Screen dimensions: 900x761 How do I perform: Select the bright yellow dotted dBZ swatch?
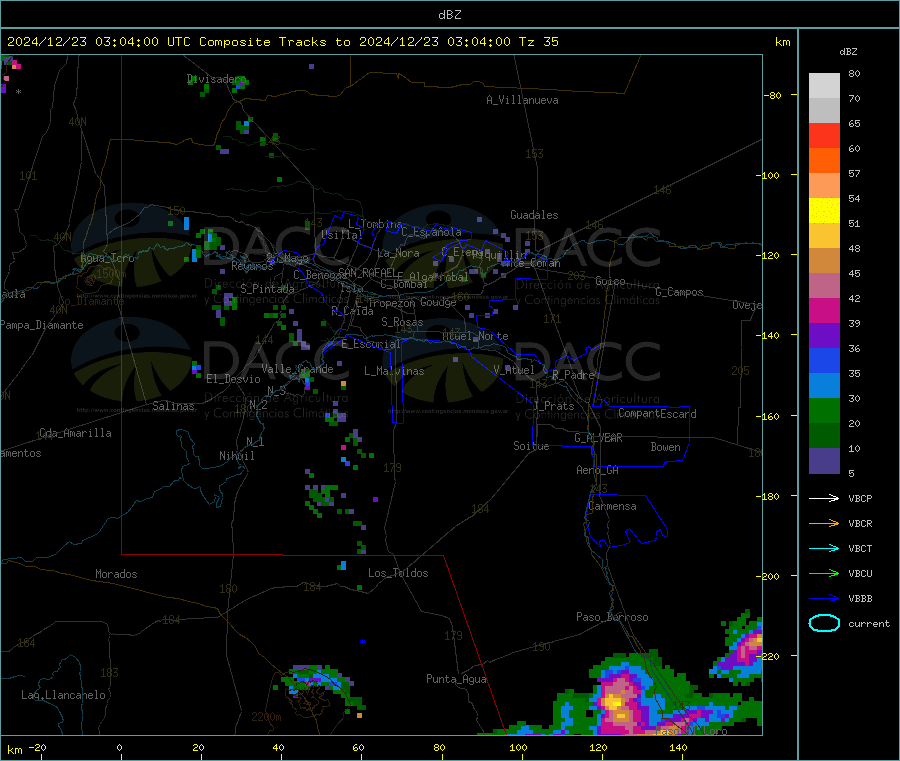[x=824, y=211]
